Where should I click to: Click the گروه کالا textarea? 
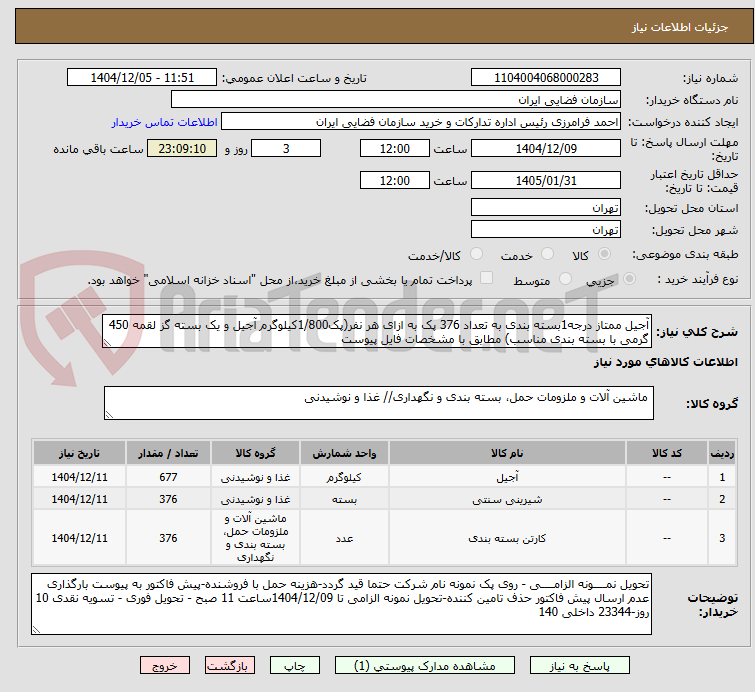click(378, 403)
